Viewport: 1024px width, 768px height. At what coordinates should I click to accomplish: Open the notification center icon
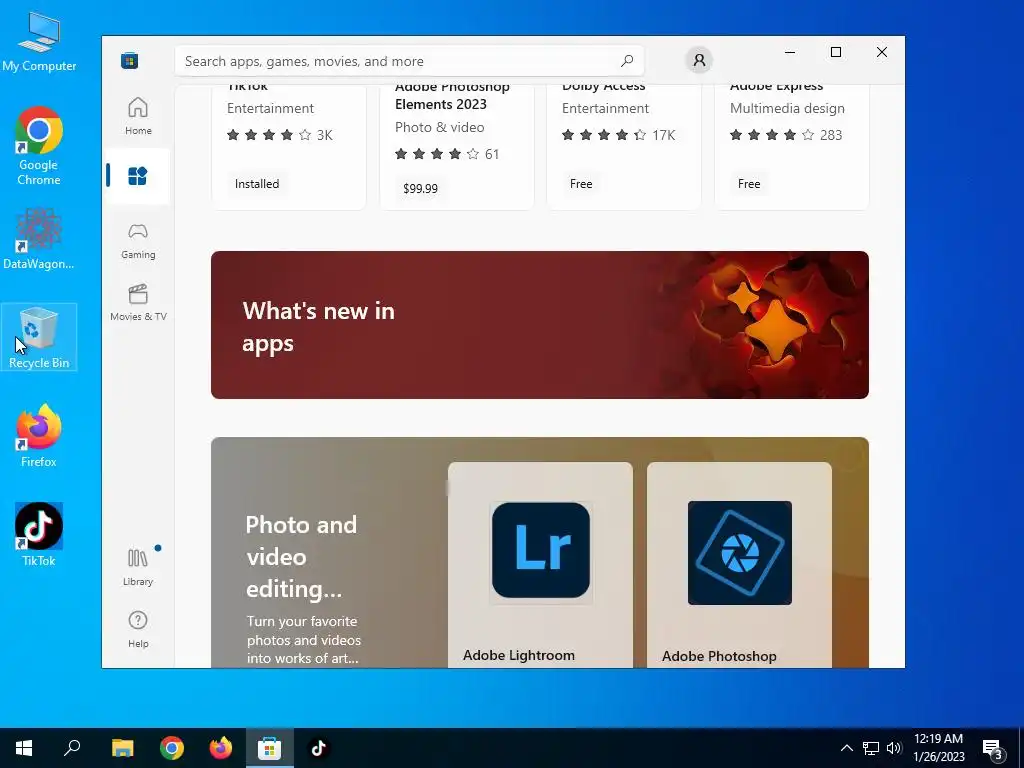(993, 749)
